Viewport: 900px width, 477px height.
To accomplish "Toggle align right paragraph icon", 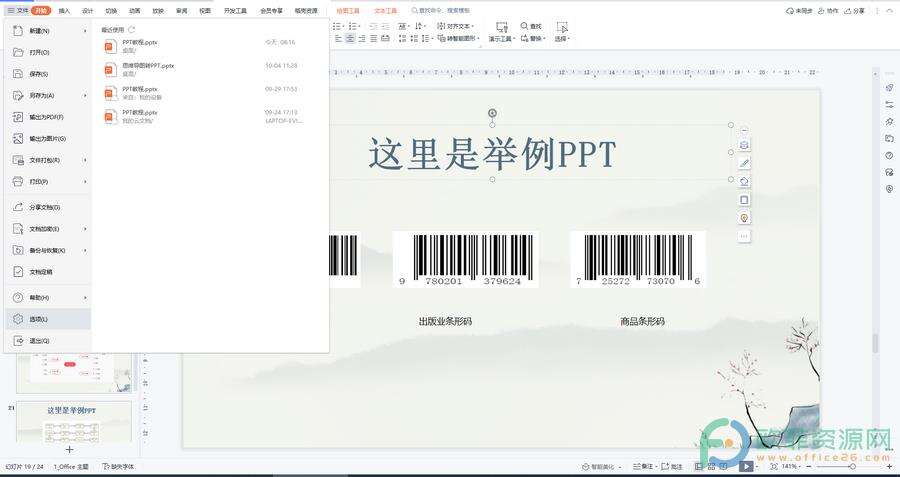I will [362, 38].
